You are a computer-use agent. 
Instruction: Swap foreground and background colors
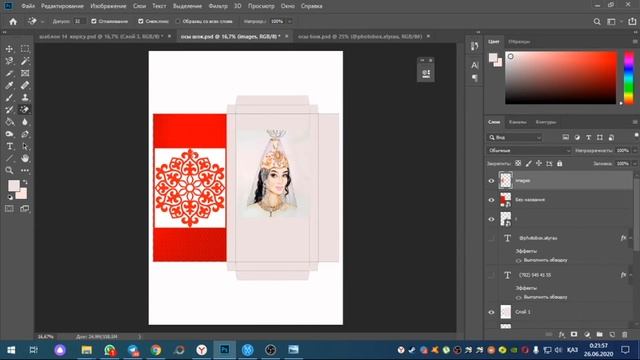[25, 182]
